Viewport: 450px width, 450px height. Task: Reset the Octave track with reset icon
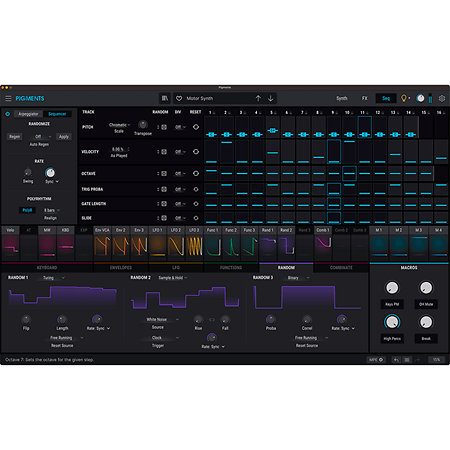coord(196,173)
